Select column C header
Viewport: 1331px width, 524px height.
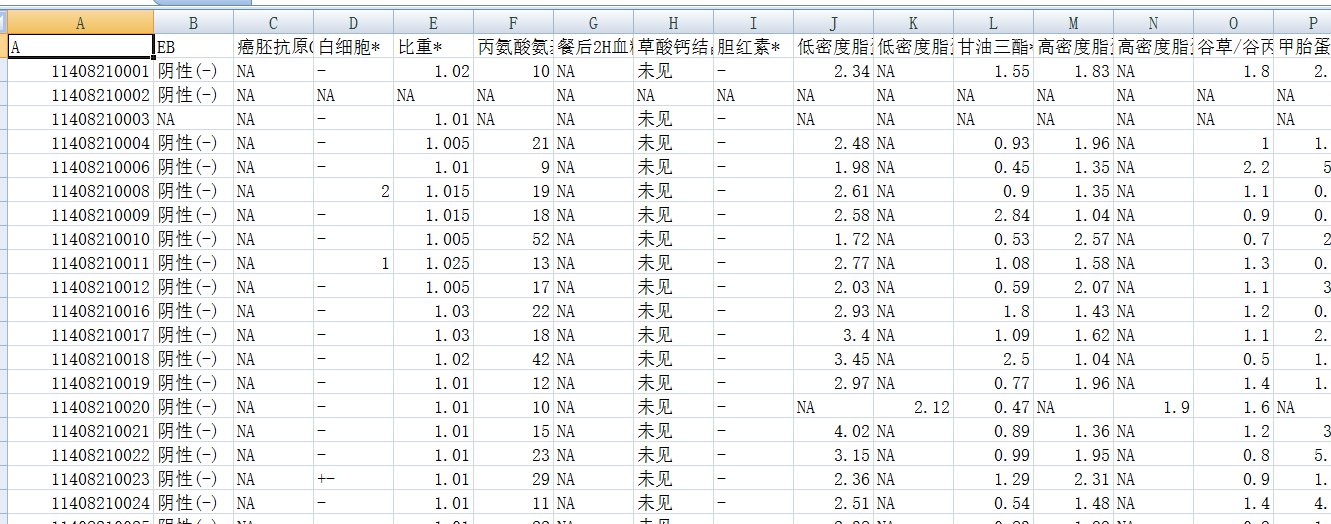[x=273, y=23]
